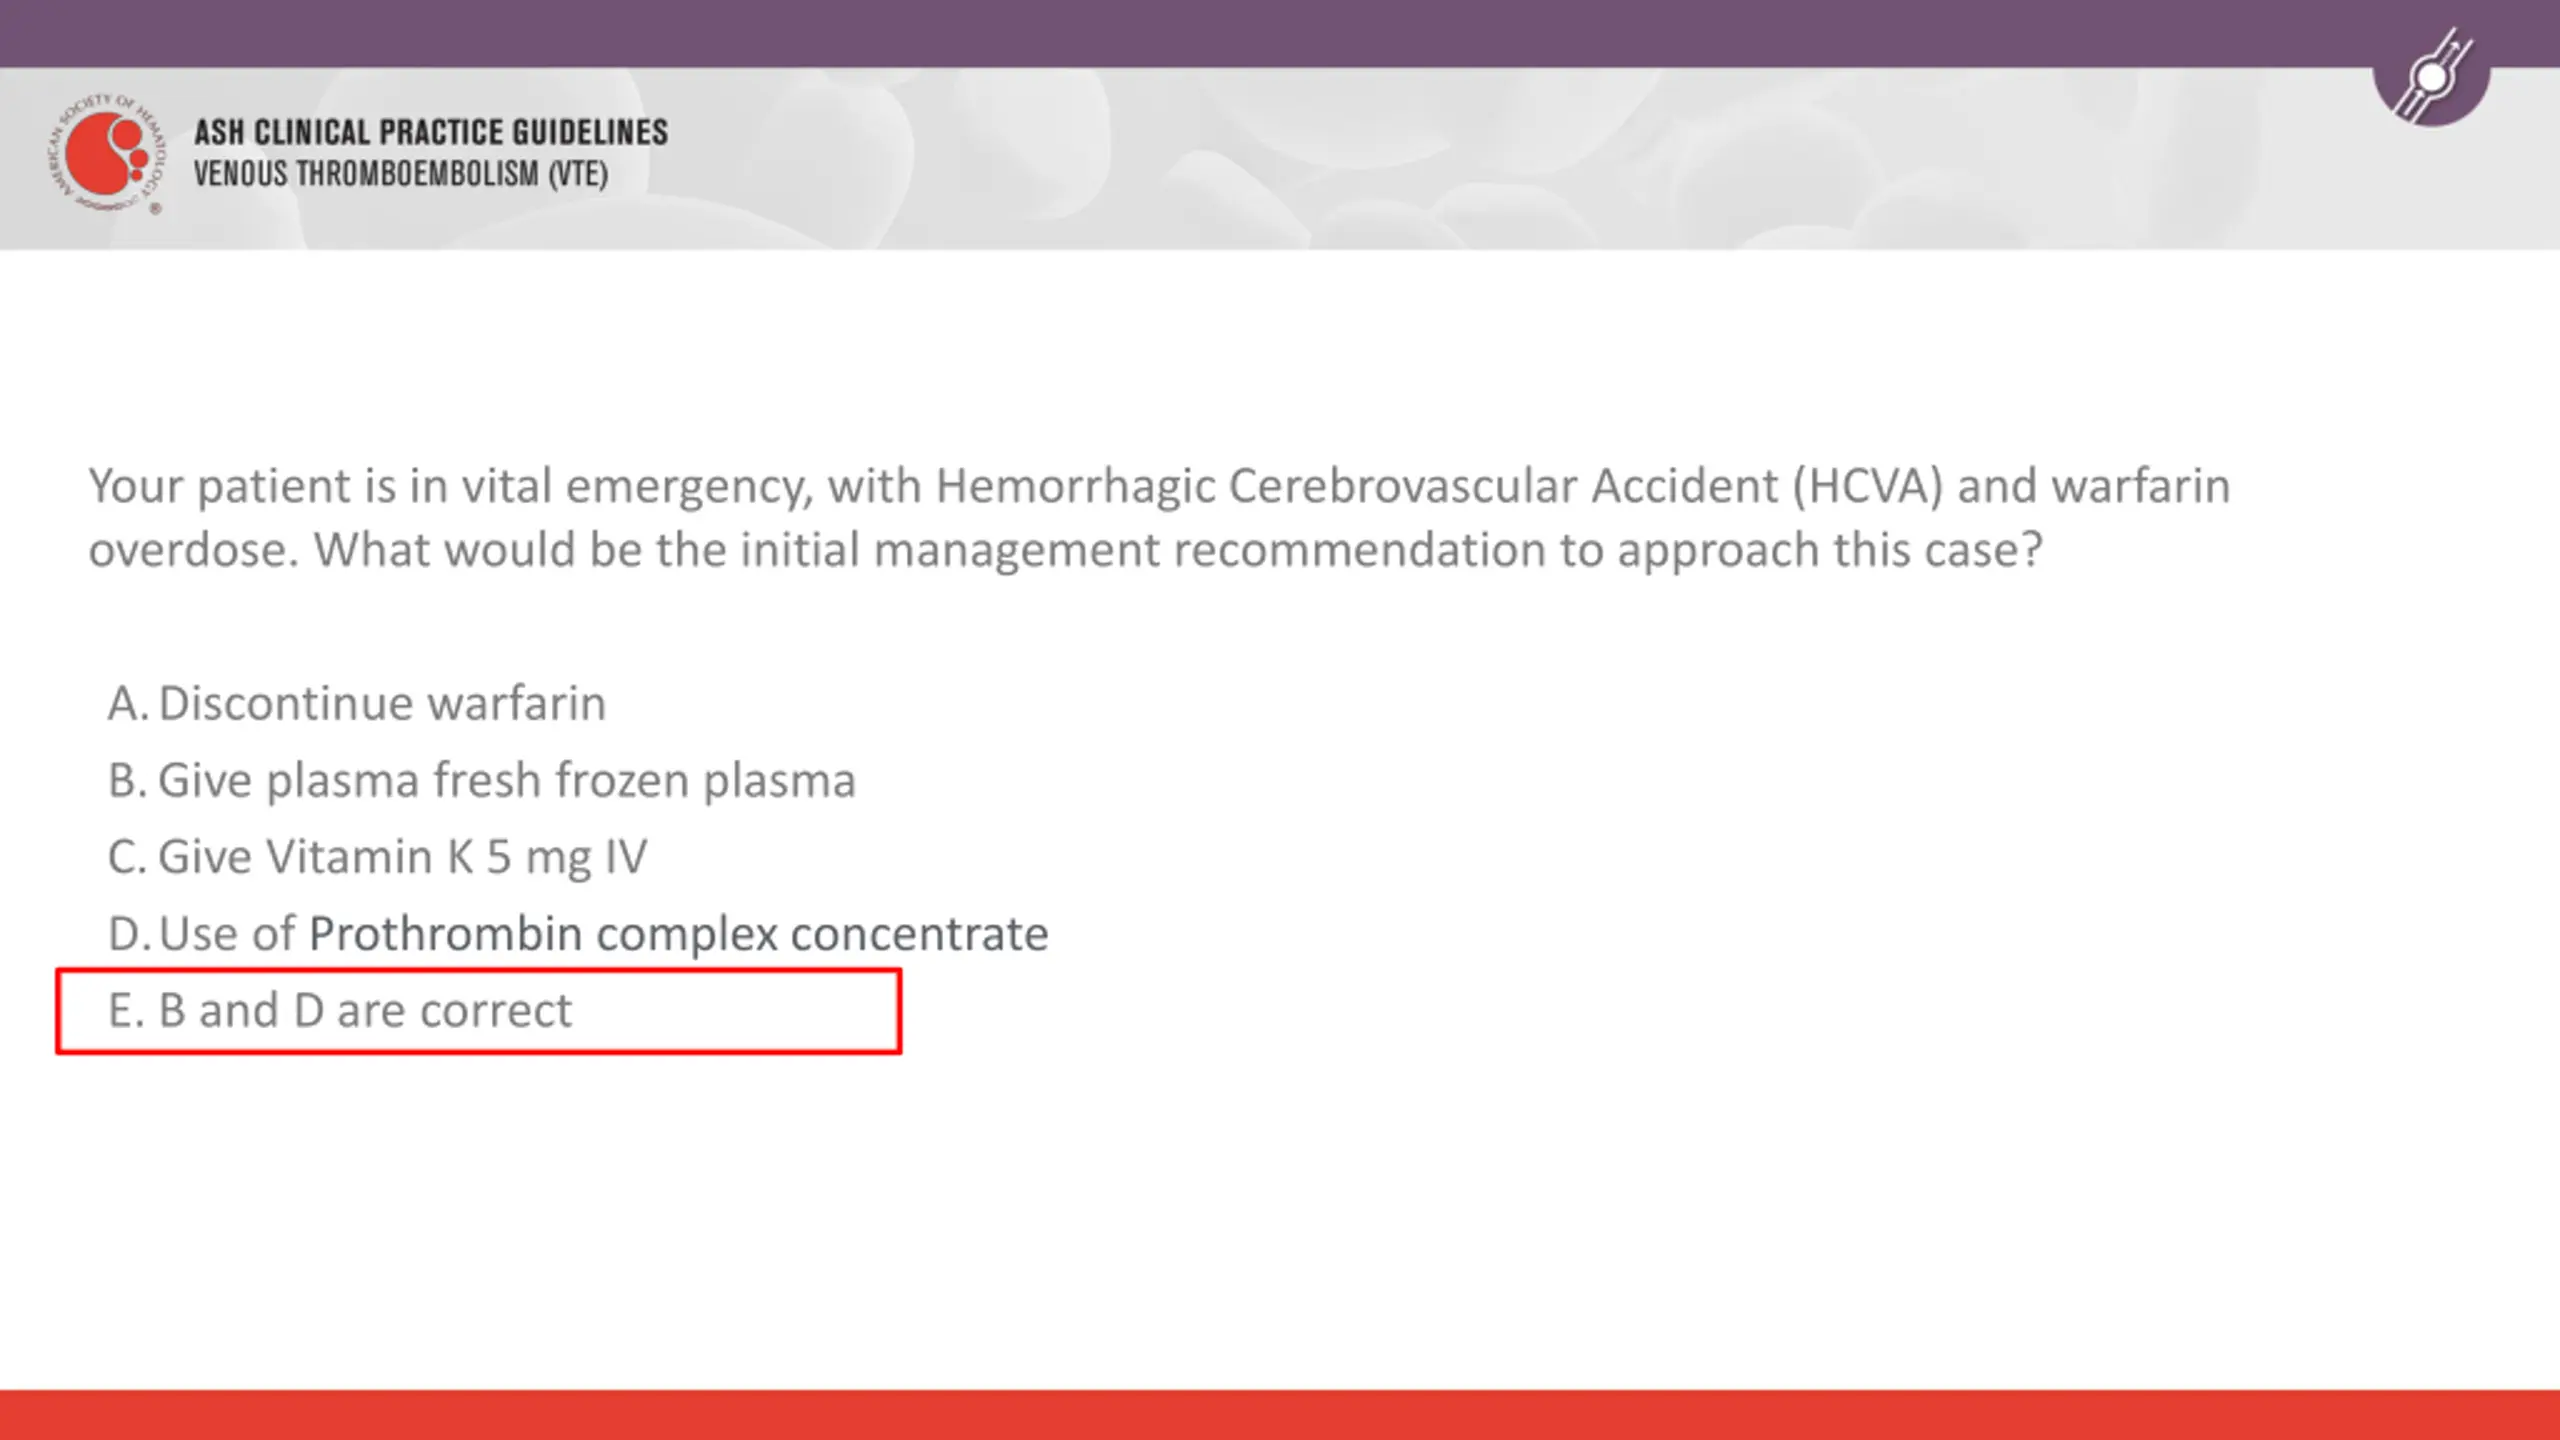Click the question's first line about vital emergency

[x=1159, y=486]
